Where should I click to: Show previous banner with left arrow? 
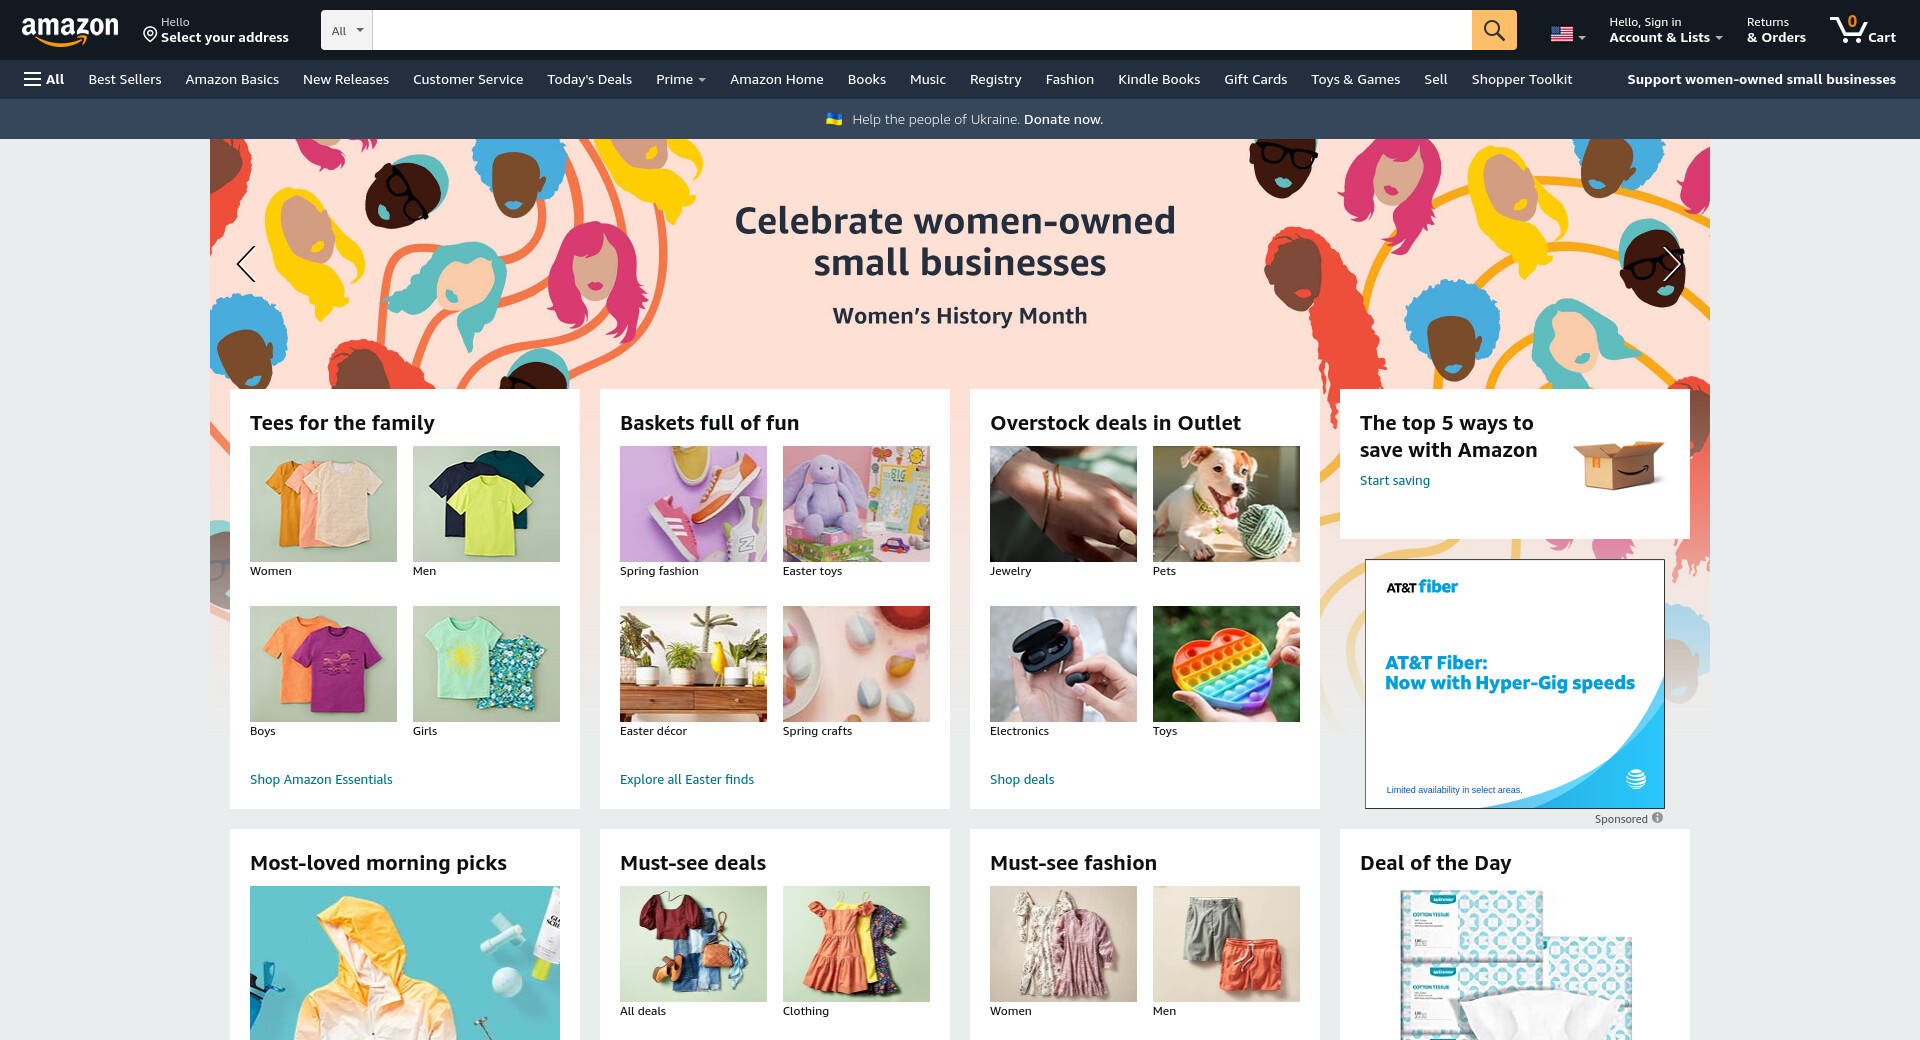pos(246,264)
